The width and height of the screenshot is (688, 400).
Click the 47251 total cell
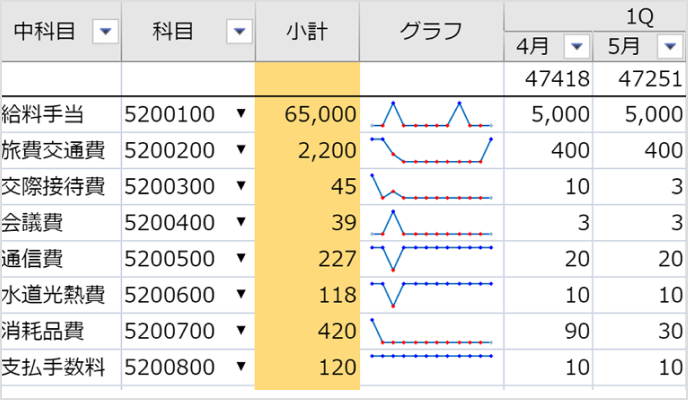click(640, 79)
